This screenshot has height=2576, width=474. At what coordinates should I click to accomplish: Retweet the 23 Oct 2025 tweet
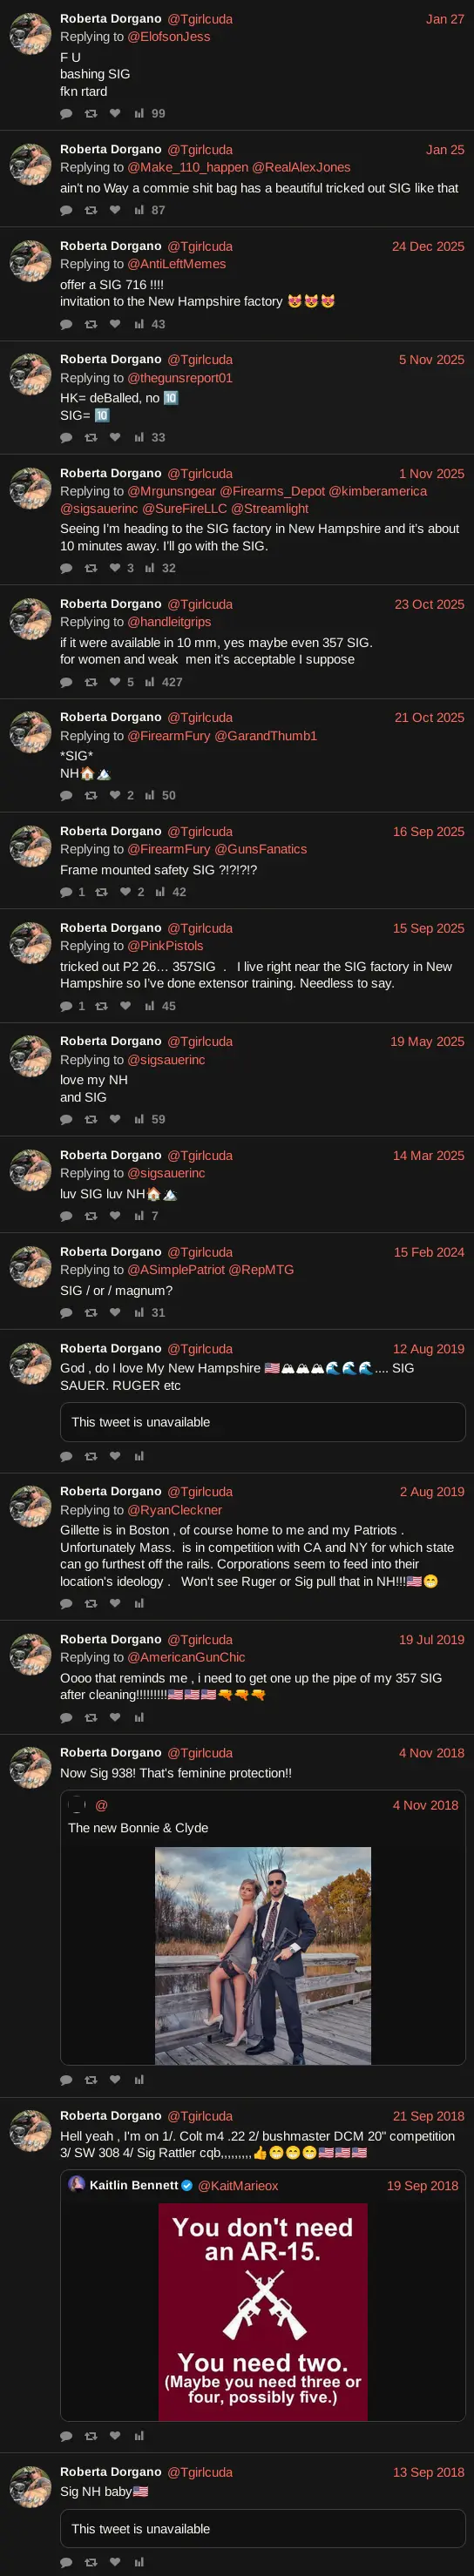tap(91, 683)
